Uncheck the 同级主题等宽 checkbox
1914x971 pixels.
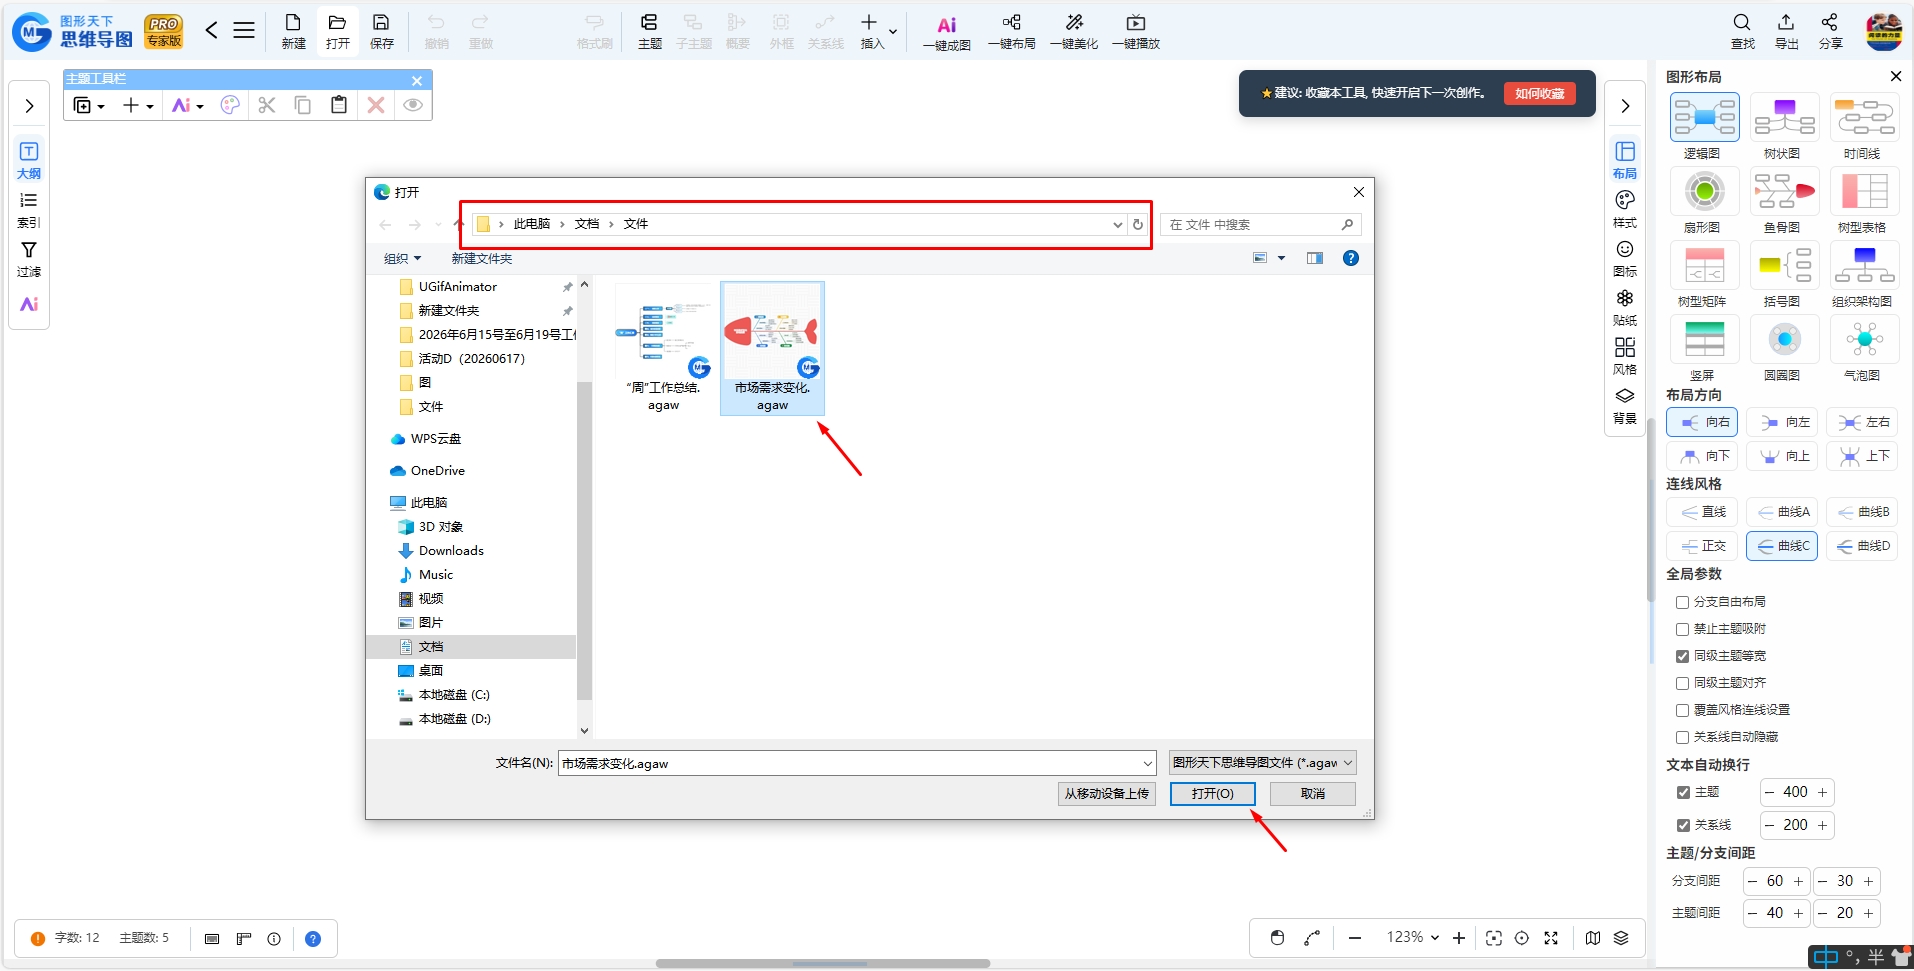point(1682,656)
